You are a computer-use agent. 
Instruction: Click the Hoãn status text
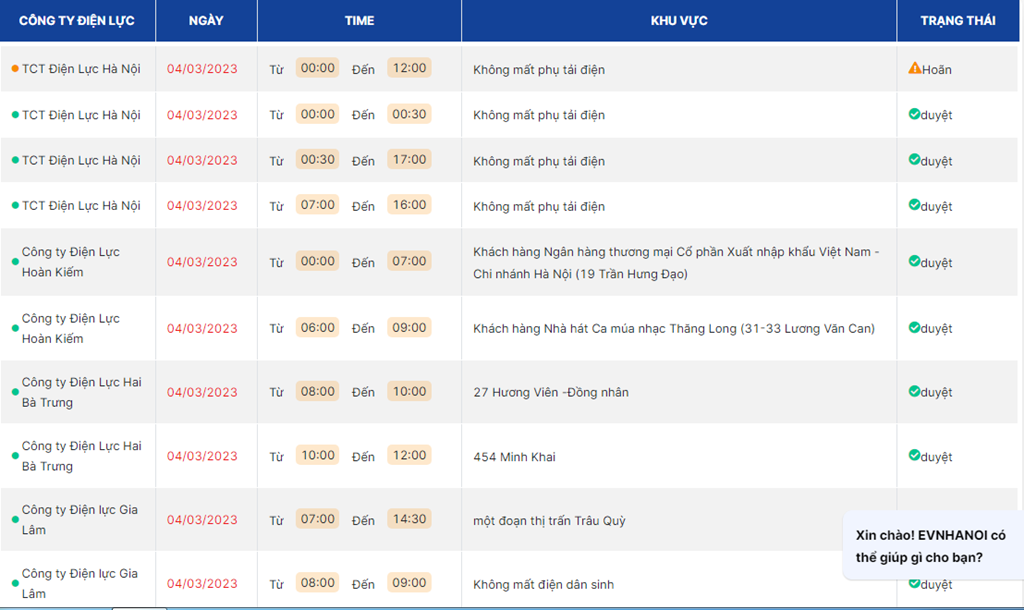[936, 70]
